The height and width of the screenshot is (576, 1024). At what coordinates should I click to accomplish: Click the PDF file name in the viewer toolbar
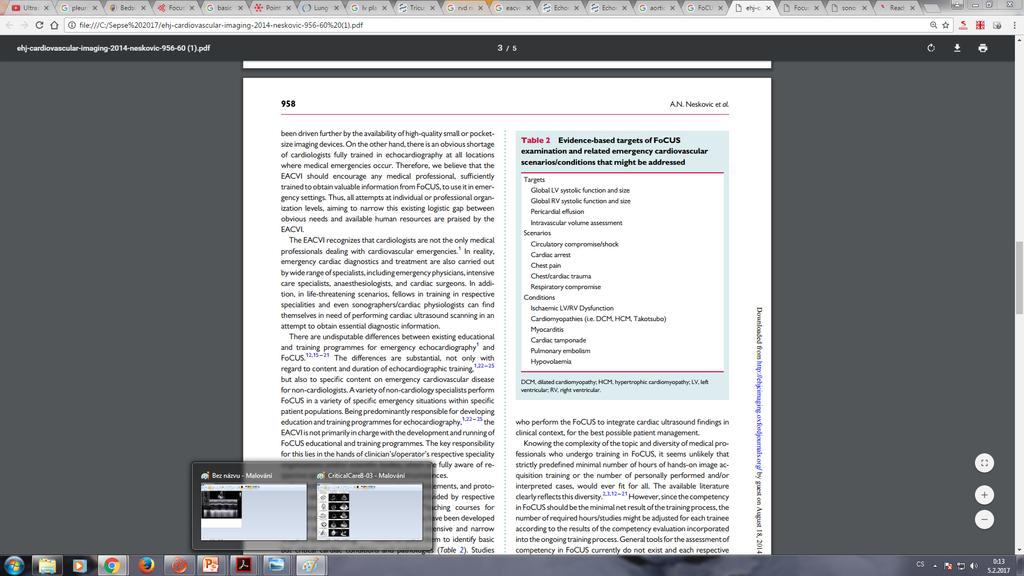[x=114, y=48]
